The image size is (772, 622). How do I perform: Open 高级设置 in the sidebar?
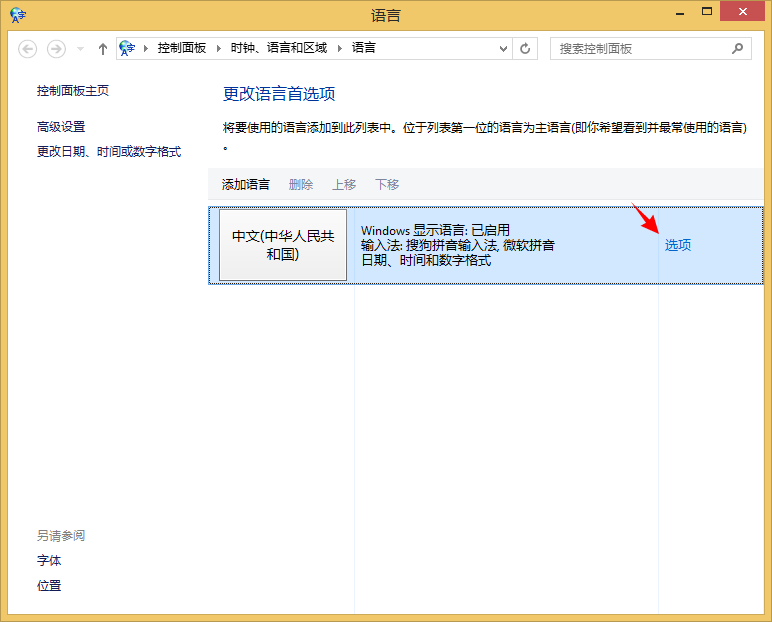(x=61, y=127)
